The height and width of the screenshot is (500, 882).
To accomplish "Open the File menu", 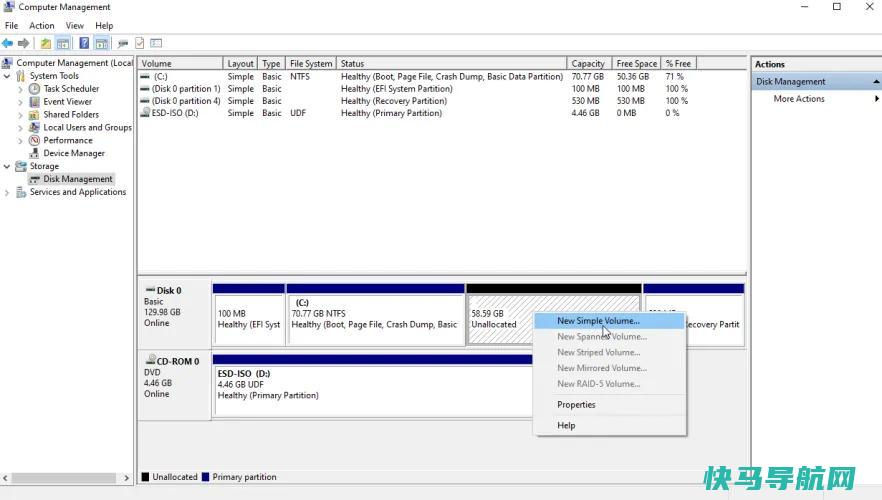I will point(11,26).
